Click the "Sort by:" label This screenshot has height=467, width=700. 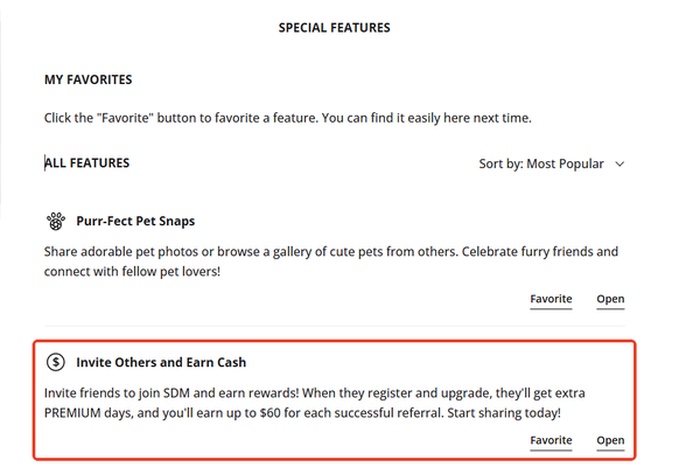(501, 164)
